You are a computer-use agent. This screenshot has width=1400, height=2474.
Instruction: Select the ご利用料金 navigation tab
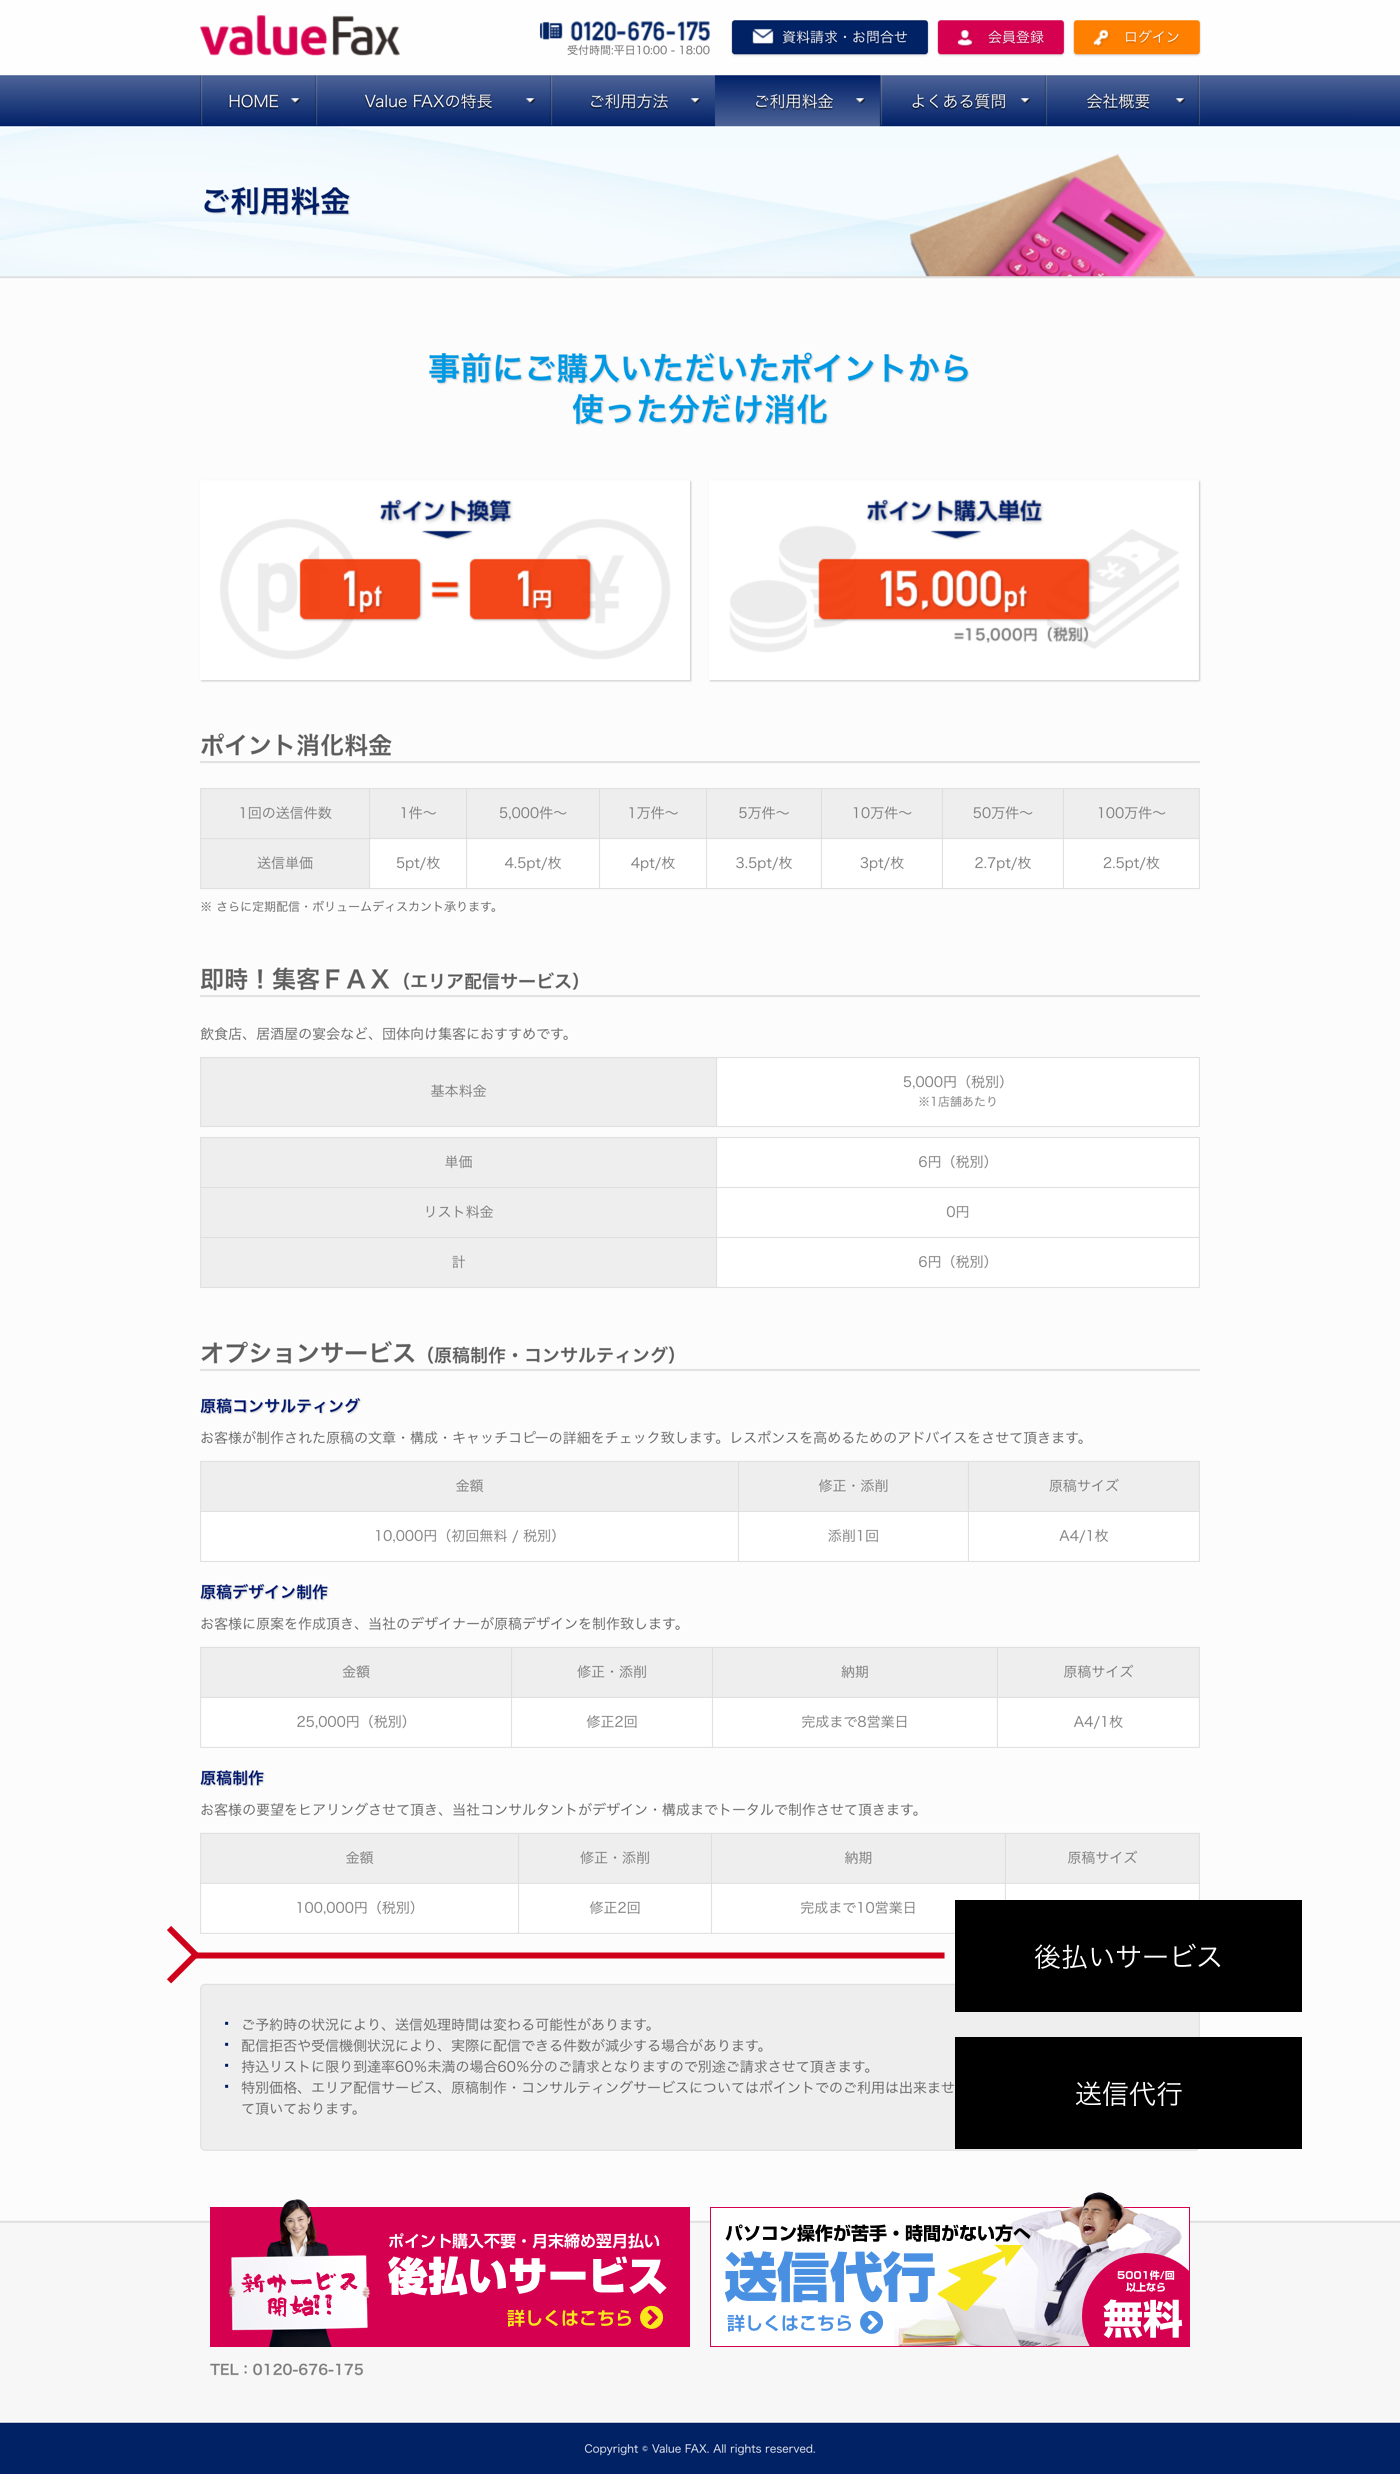click(794, 101)
